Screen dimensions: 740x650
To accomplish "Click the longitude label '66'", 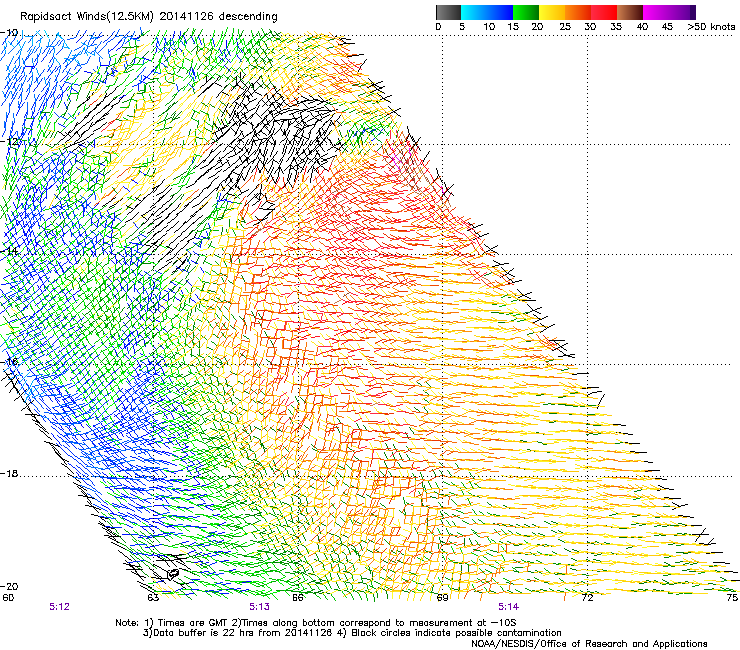I will tap(298, 598).
